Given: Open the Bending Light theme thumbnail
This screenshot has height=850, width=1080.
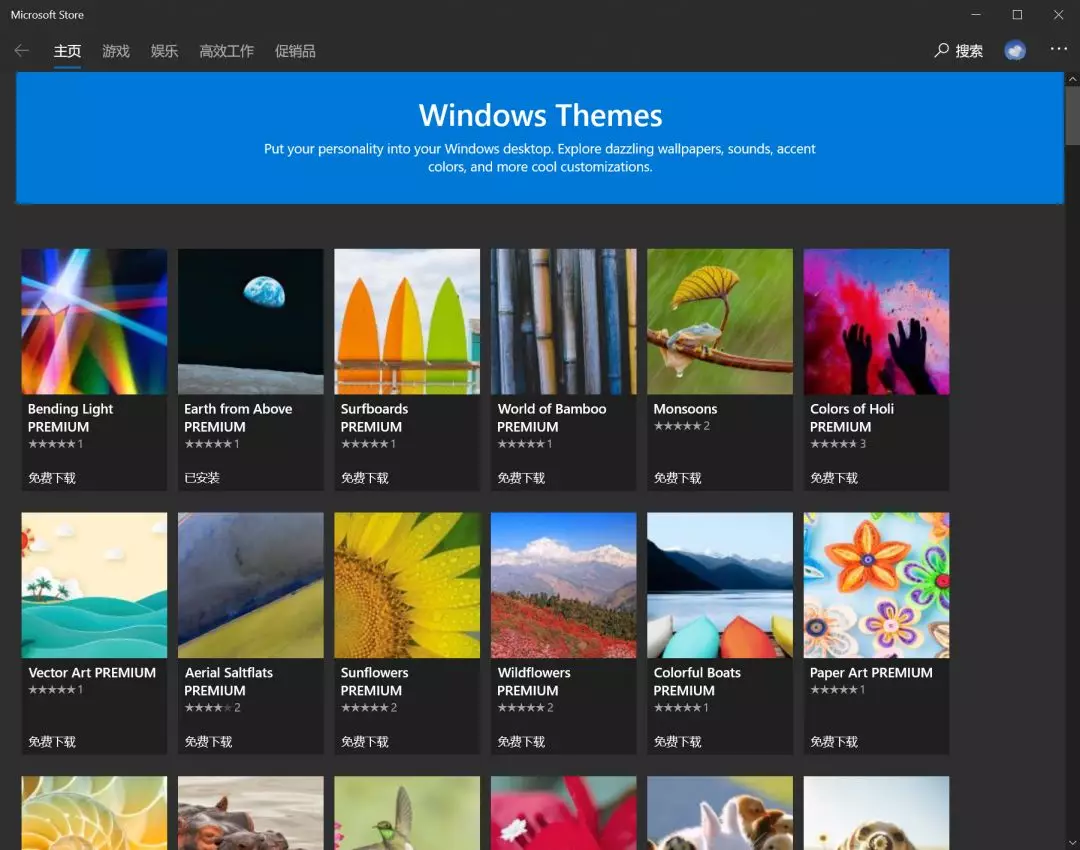Looking at the screenshot, I should [x=94, y=322].
